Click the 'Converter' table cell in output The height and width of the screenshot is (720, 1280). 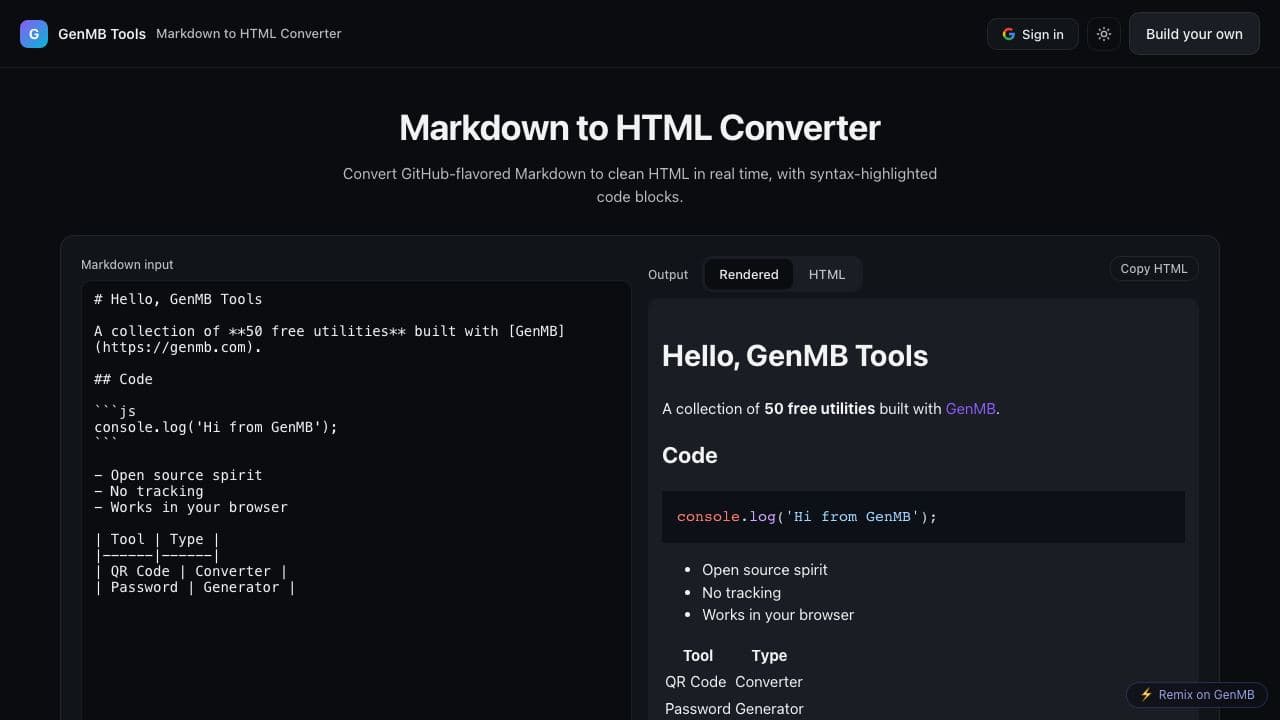click(x=769, y=682)
